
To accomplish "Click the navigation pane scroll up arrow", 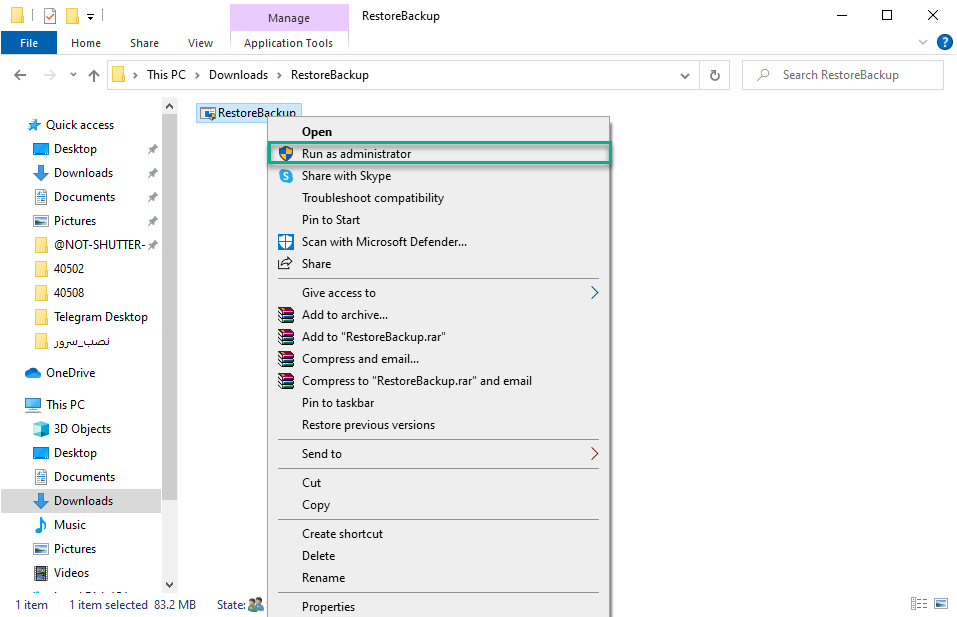I will tap(170, 106).
